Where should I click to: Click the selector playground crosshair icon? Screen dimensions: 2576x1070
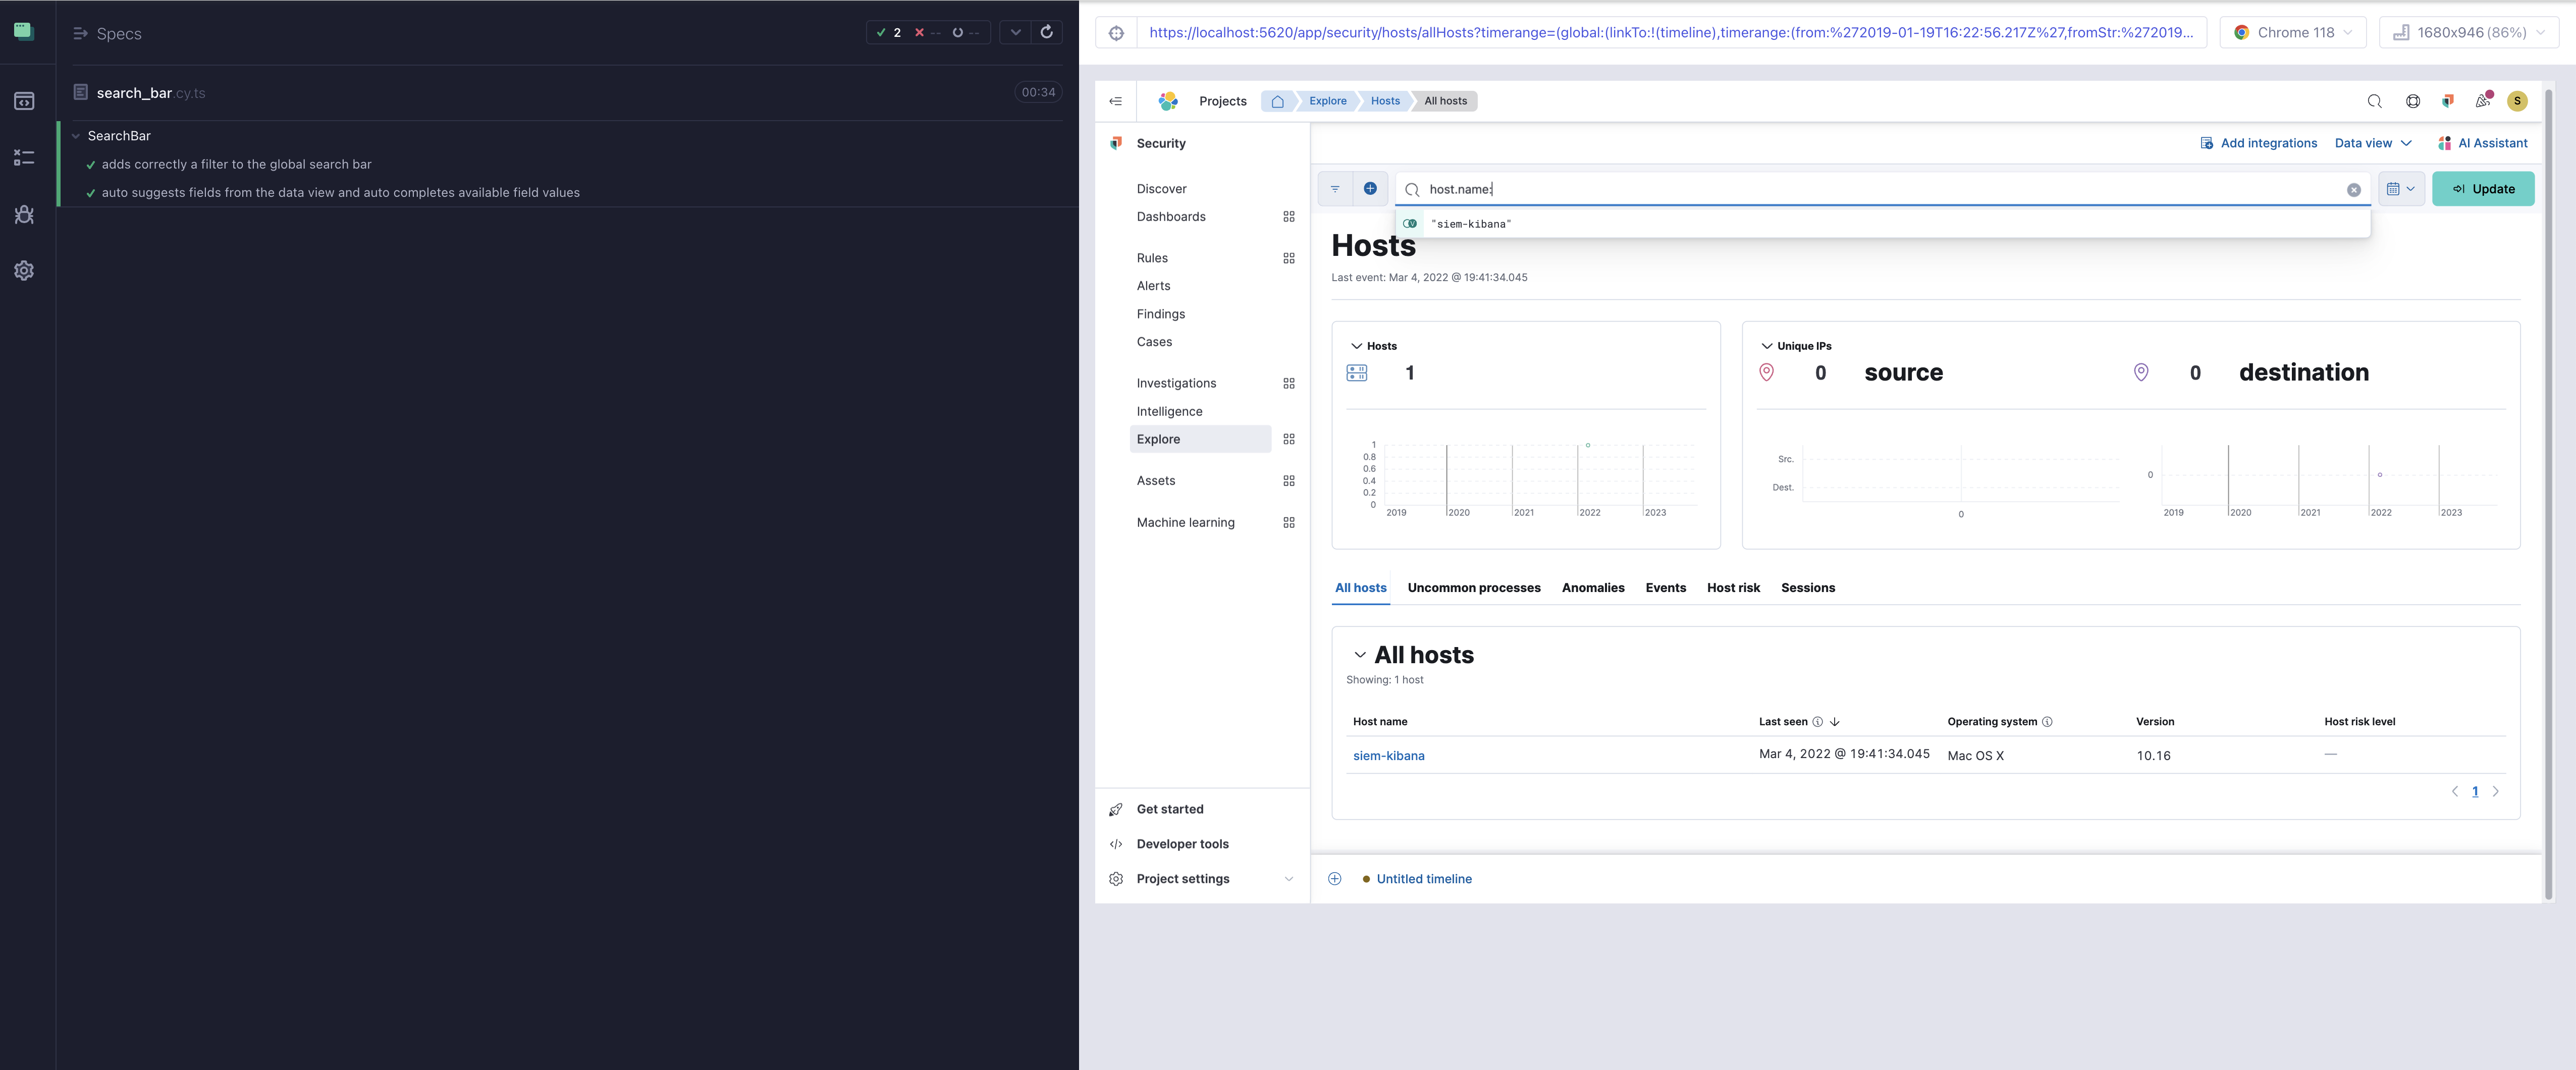tap(1116, 33)
